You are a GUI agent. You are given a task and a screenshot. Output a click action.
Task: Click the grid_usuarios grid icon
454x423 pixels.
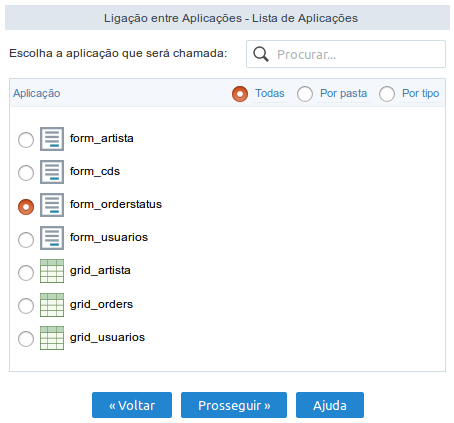(x=52, y=338)
